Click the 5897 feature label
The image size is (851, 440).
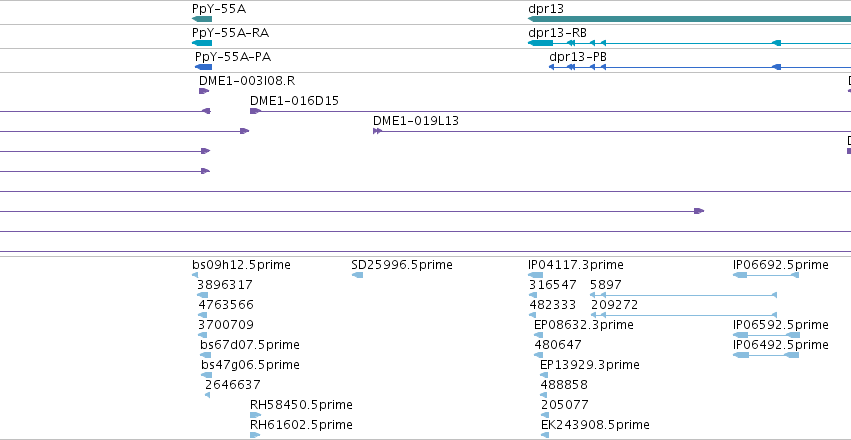(606, 285)
